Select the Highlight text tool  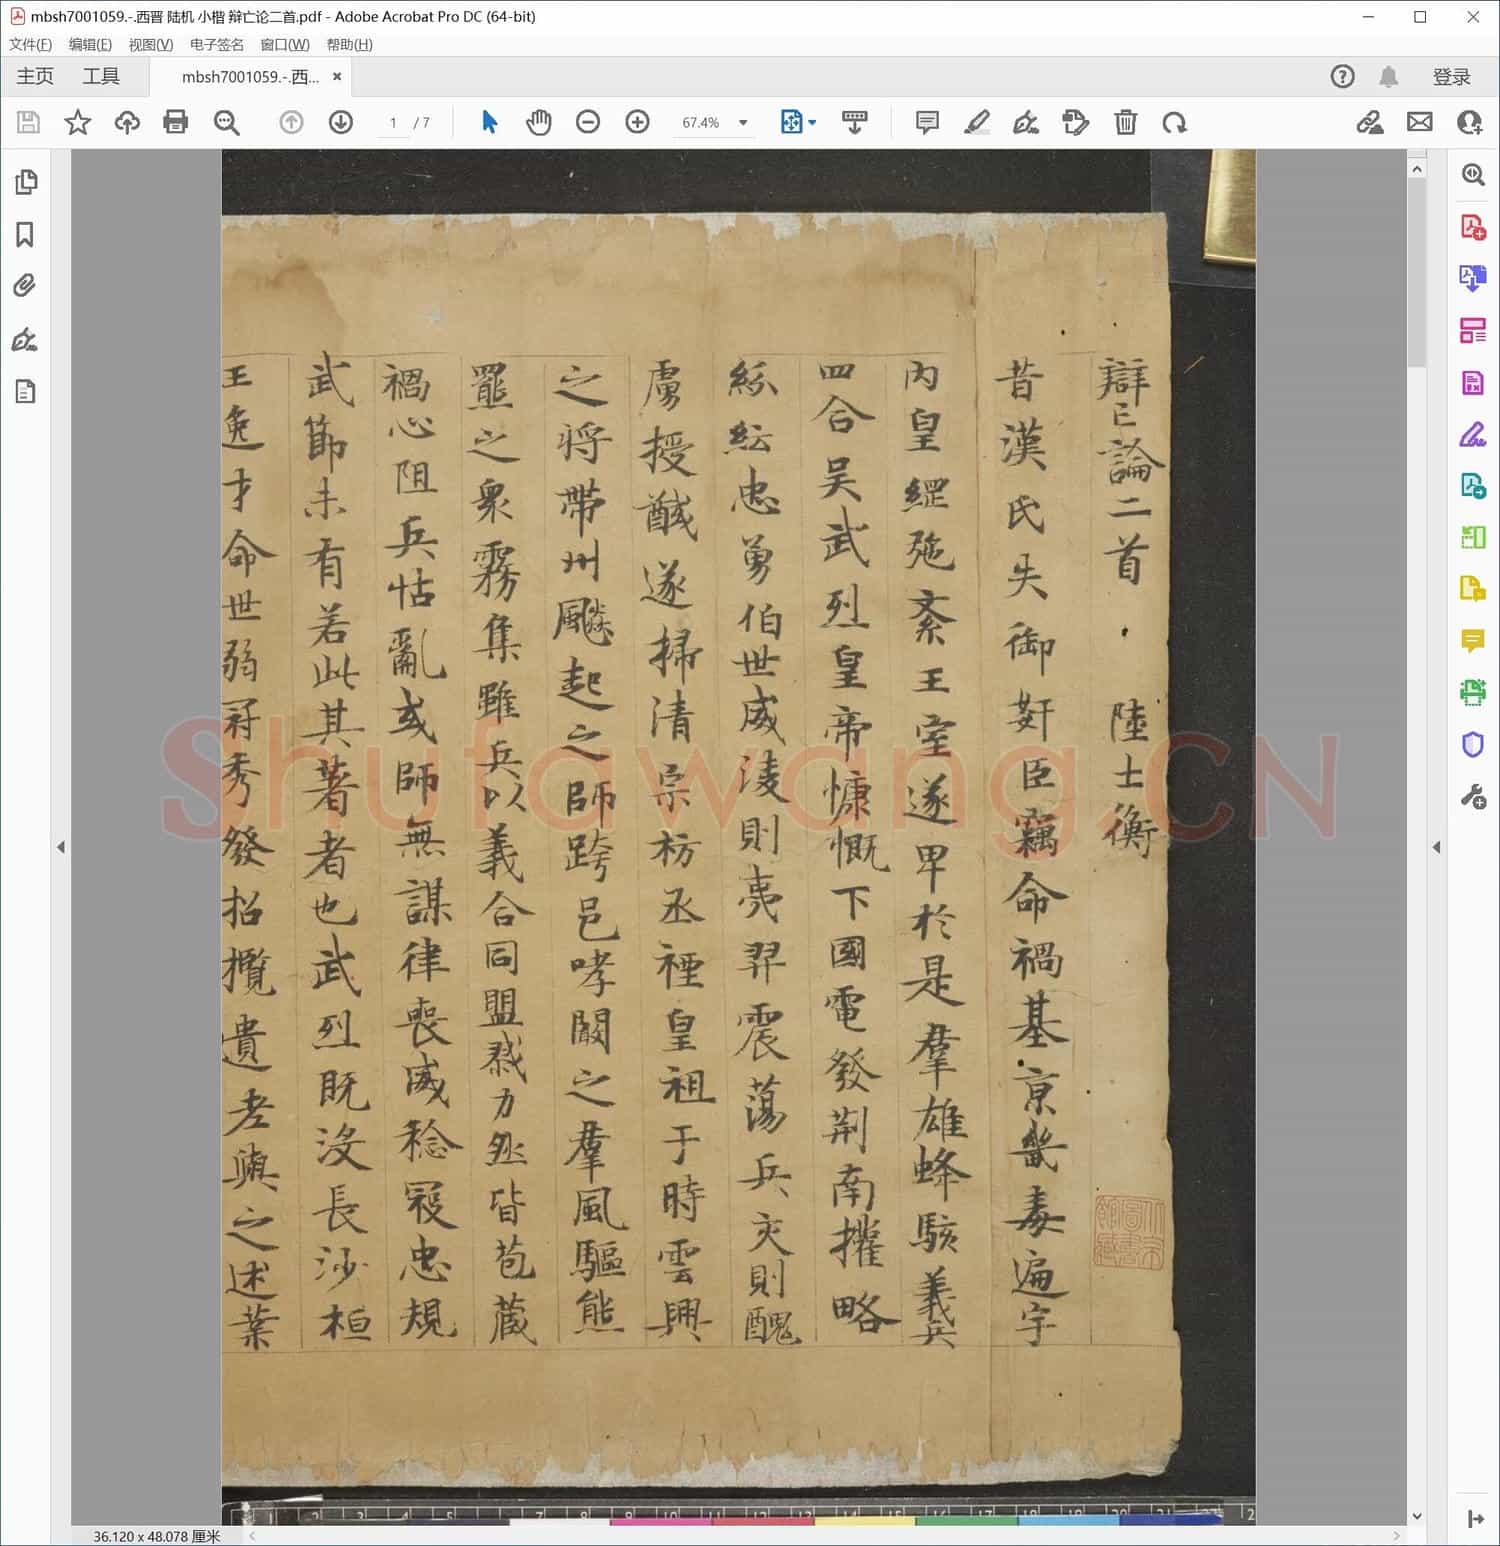976,122
